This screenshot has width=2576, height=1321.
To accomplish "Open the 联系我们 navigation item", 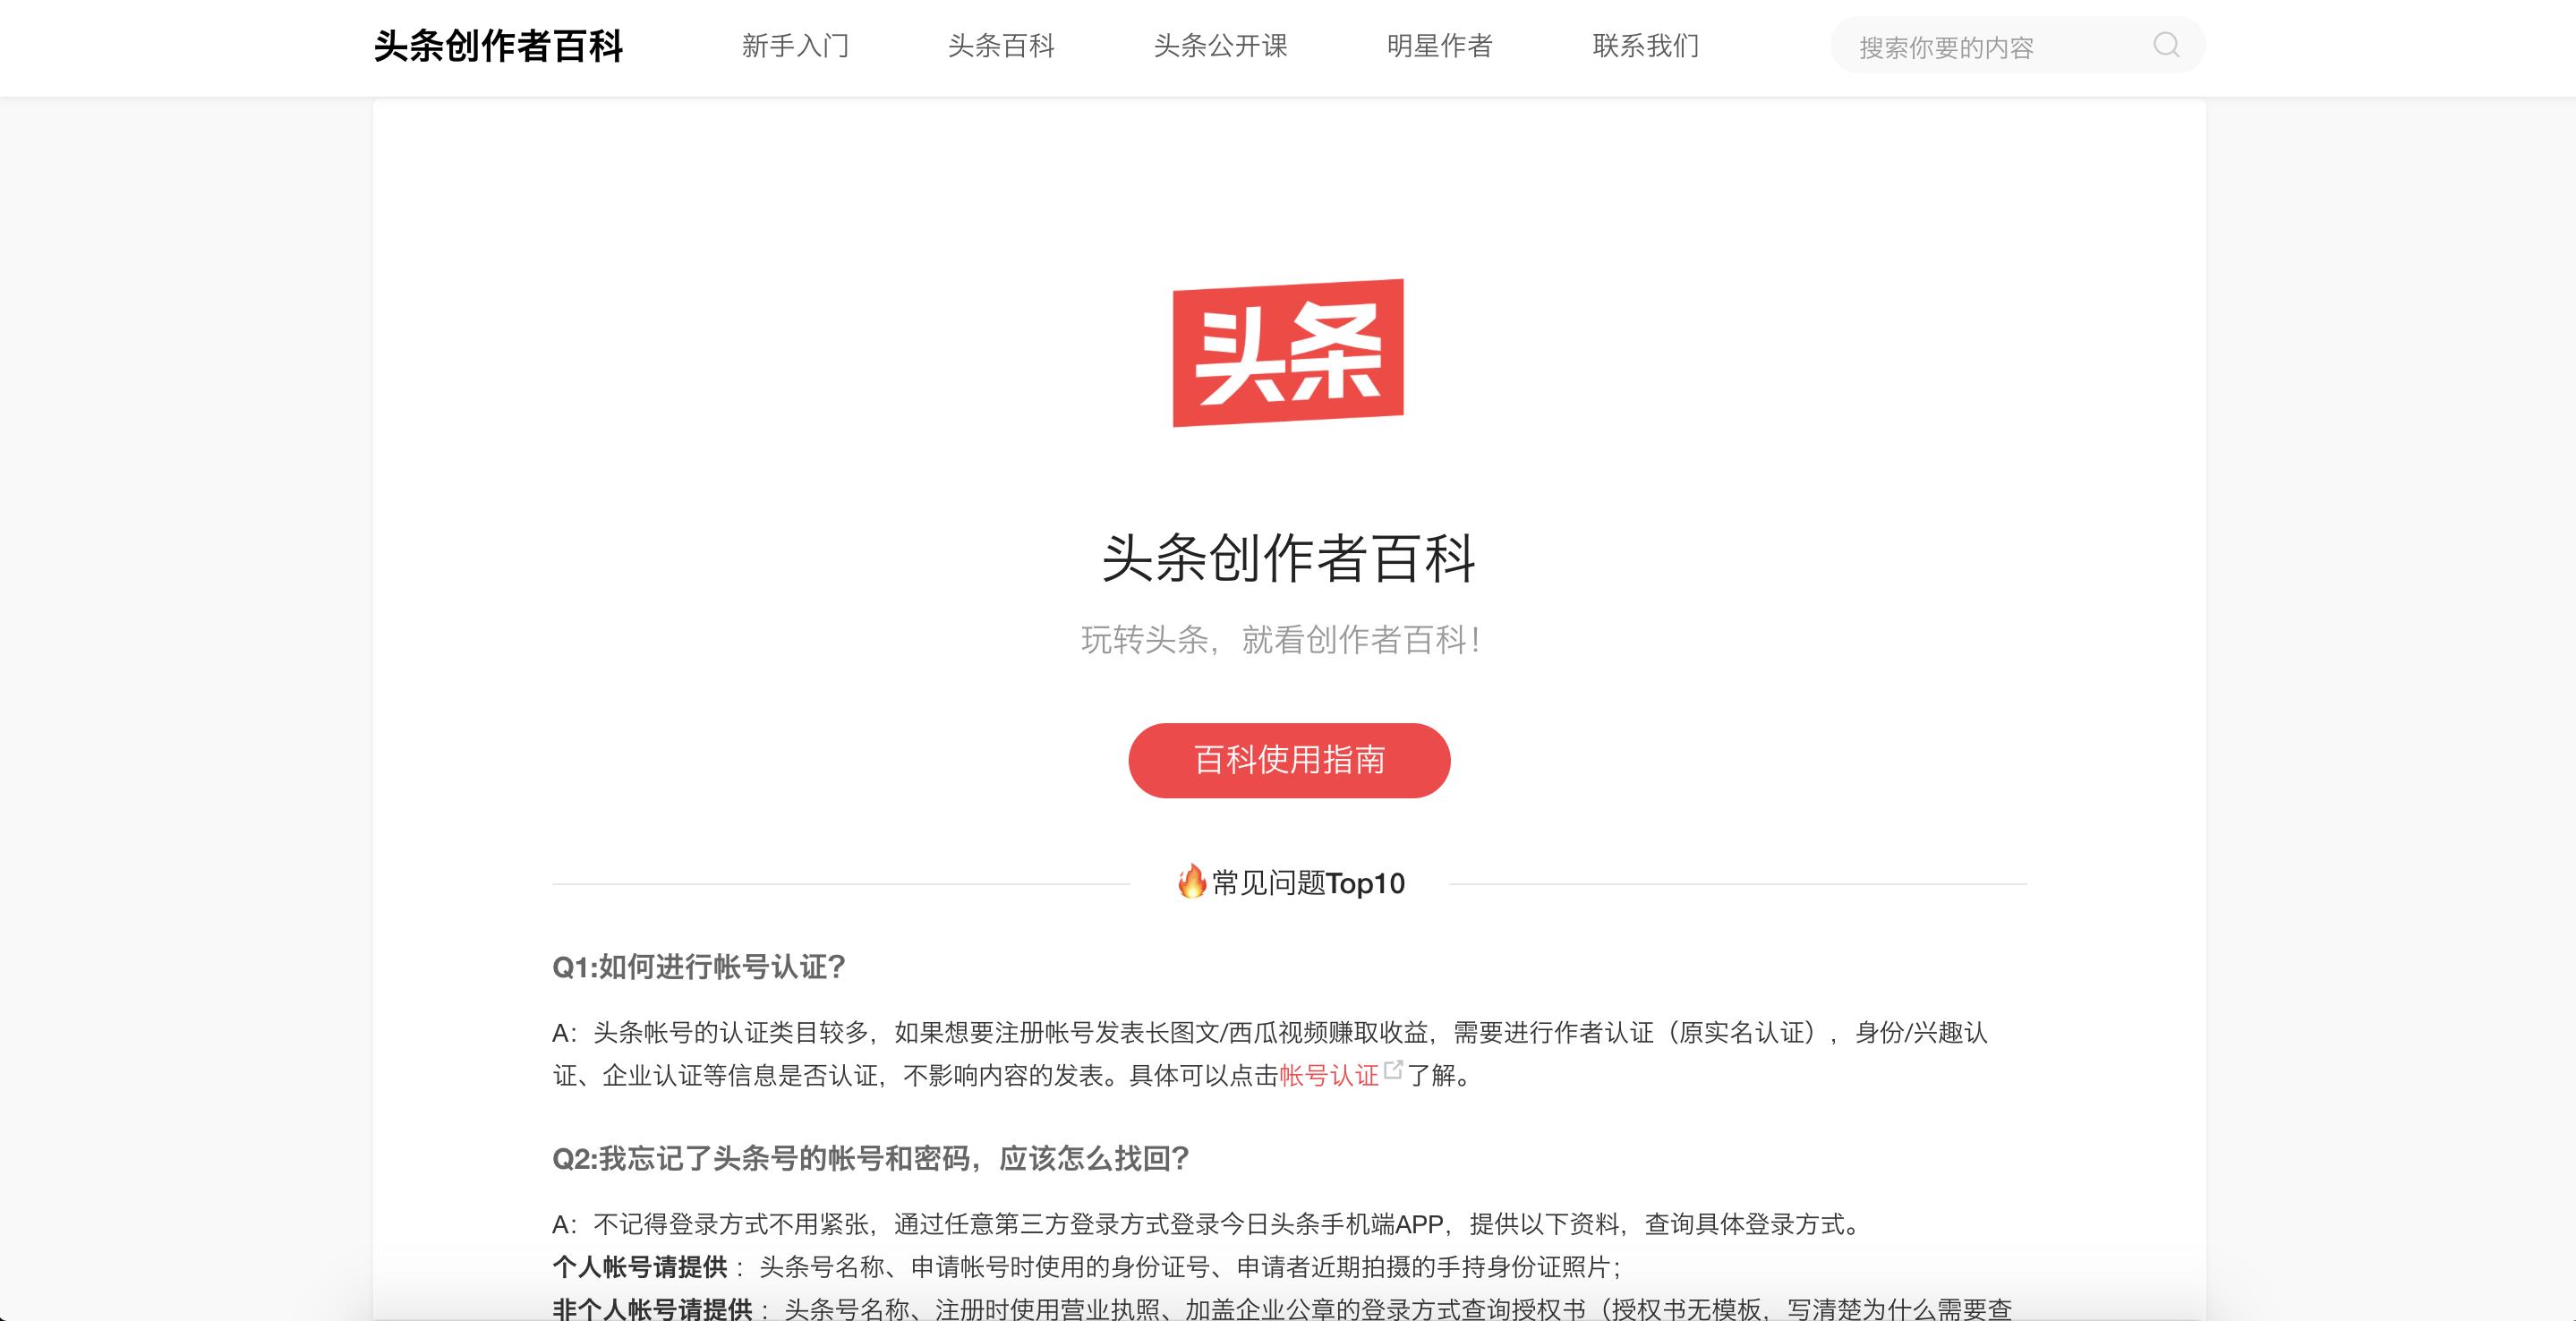I will click(1645, 46).
